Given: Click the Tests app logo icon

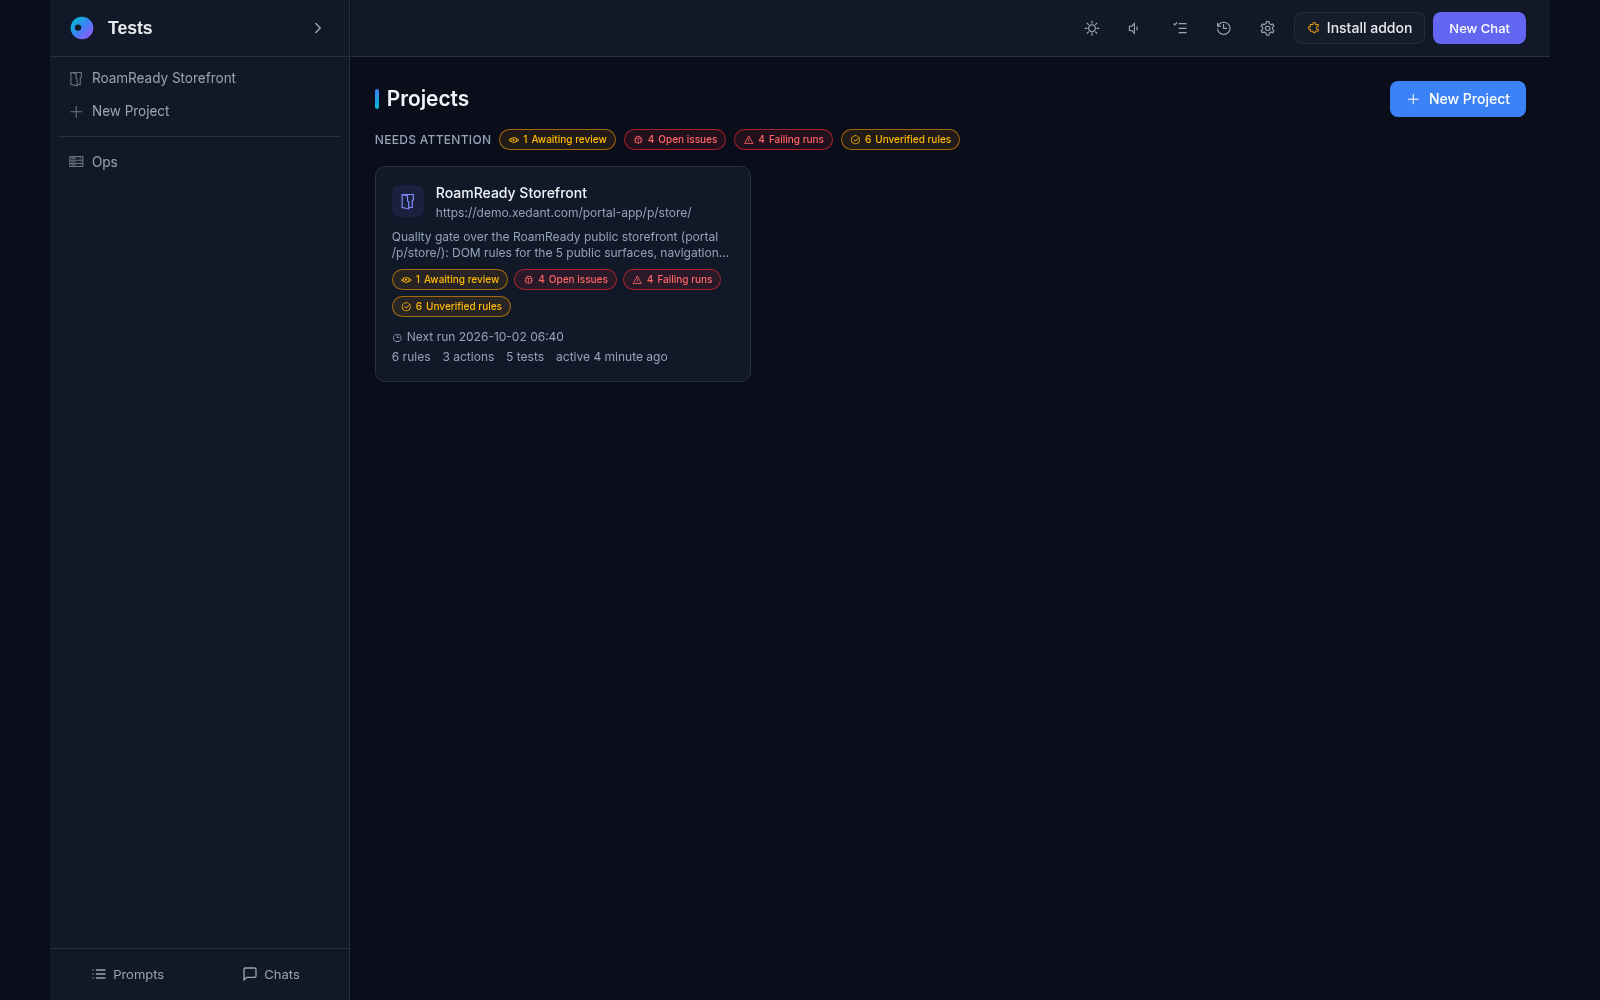Looking at the screenshot, I should (x=82, y=28).
